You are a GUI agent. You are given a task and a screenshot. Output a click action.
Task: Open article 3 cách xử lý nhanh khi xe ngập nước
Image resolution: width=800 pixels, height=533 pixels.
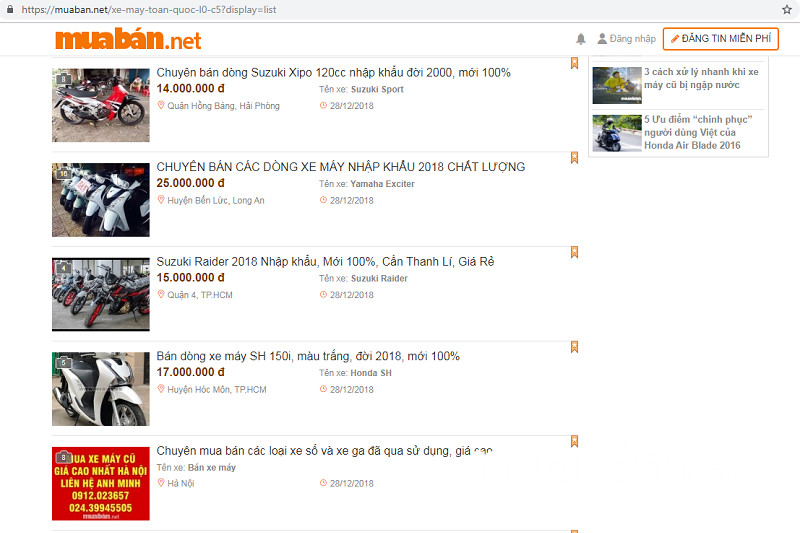tap(701, 78)
